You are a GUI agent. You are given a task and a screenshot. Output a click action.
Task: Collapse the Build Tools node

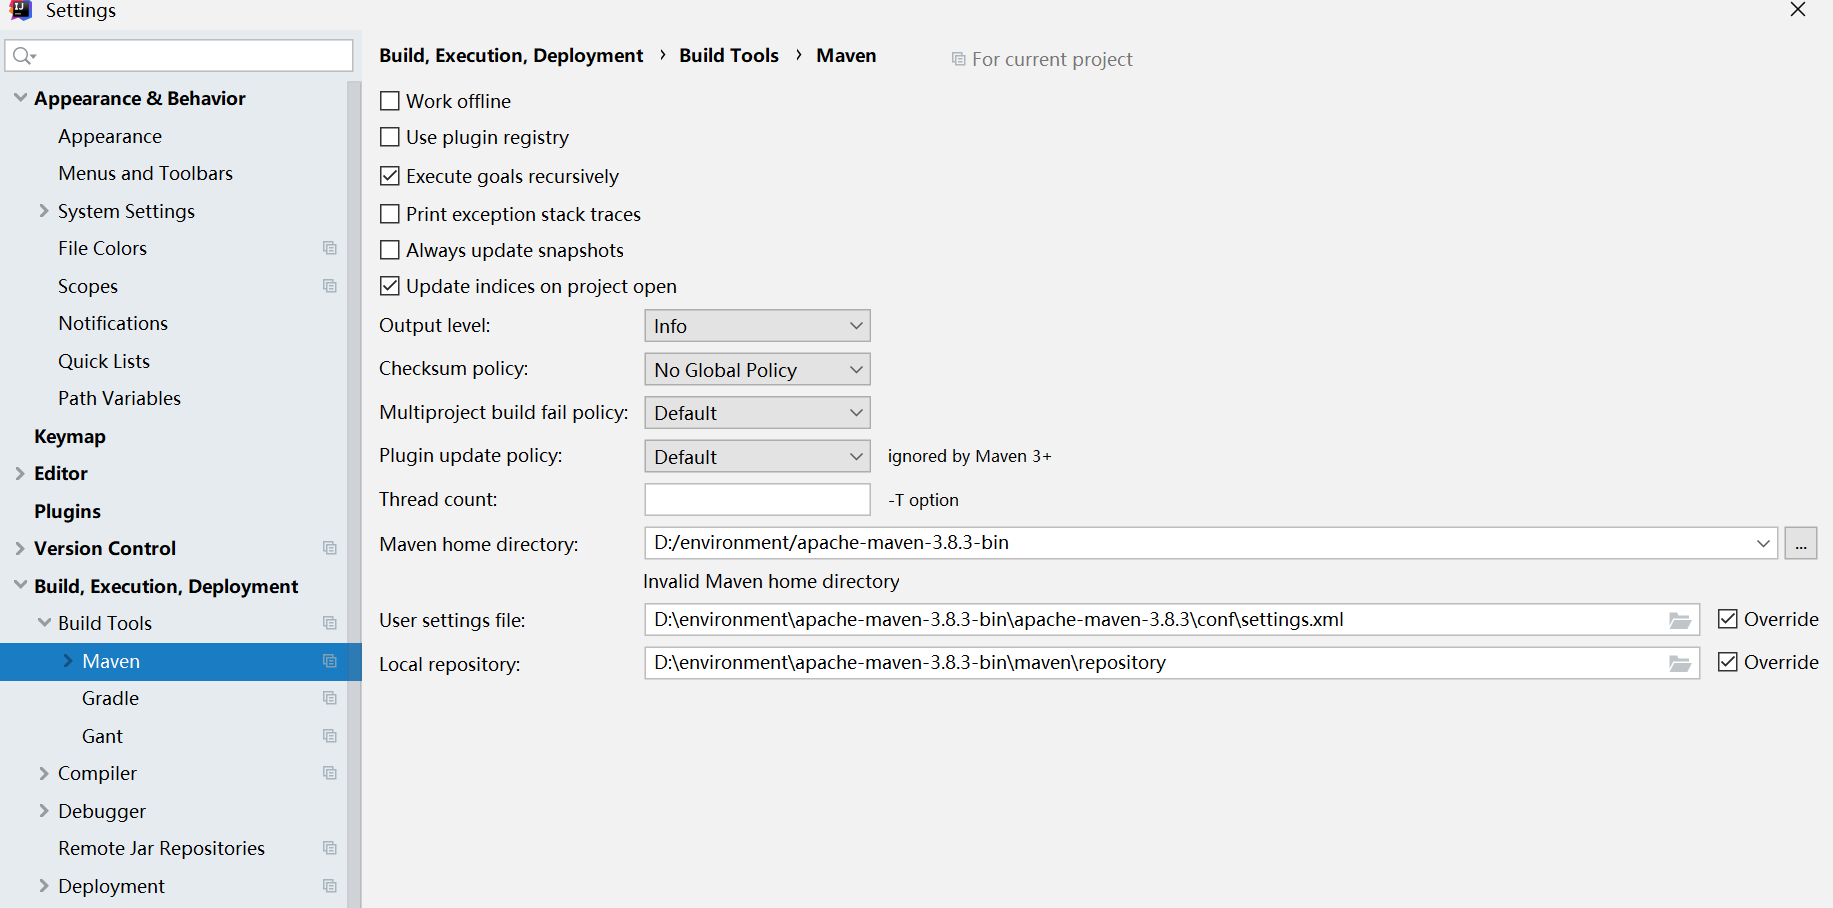click(x=44, y=623)
